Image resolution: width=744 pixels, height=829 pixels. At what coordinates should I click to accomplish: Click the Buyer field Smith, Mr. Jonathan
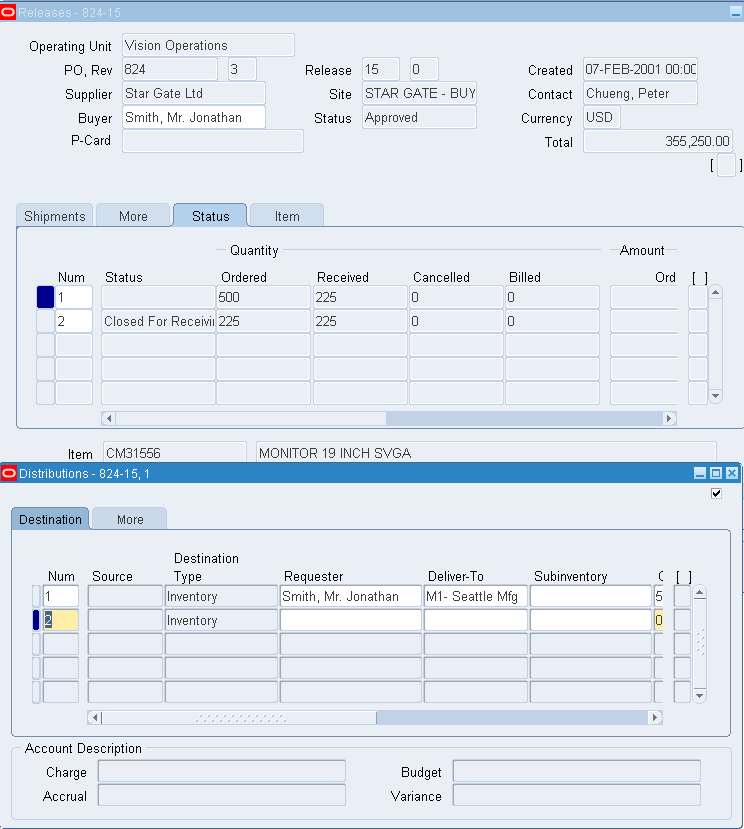[x=194, y=118]
